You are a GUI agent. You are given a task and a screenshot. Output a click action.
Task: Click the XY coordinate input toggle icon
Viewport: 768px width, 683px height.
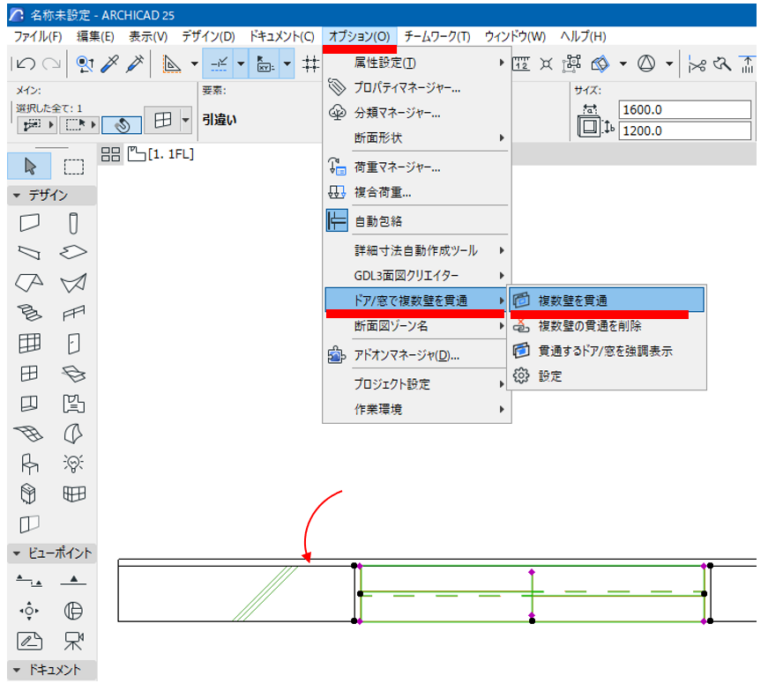point(264,64)
